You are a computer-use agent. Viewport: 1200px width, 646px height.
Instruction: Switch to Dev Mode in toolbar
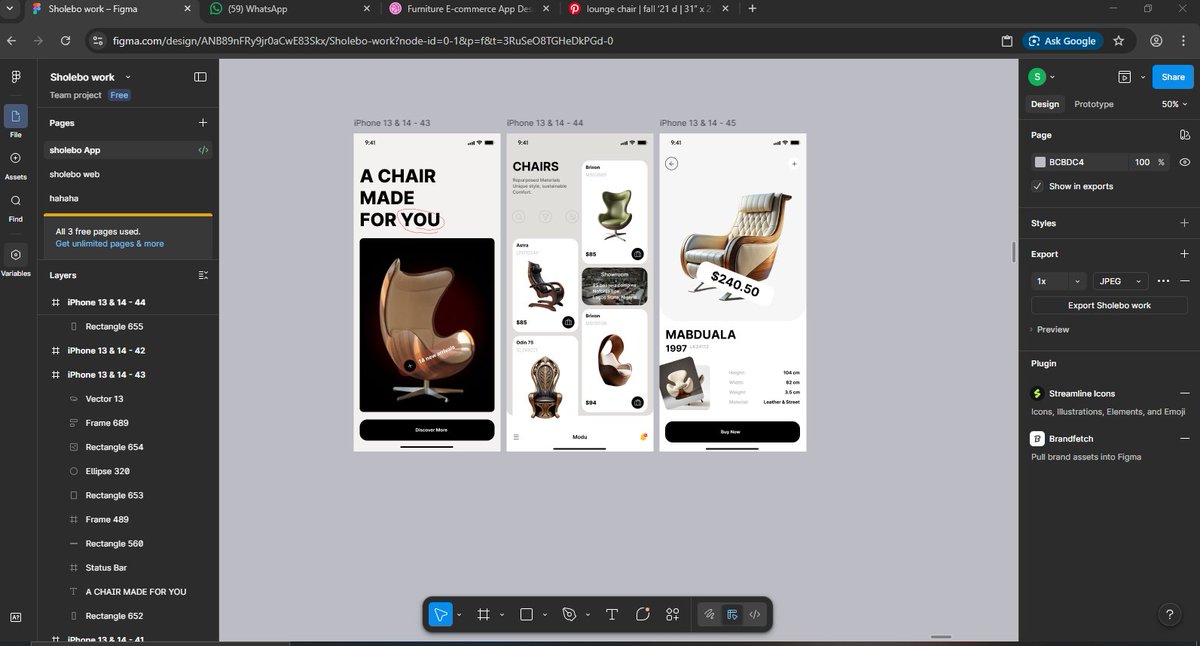coord(755,614)
